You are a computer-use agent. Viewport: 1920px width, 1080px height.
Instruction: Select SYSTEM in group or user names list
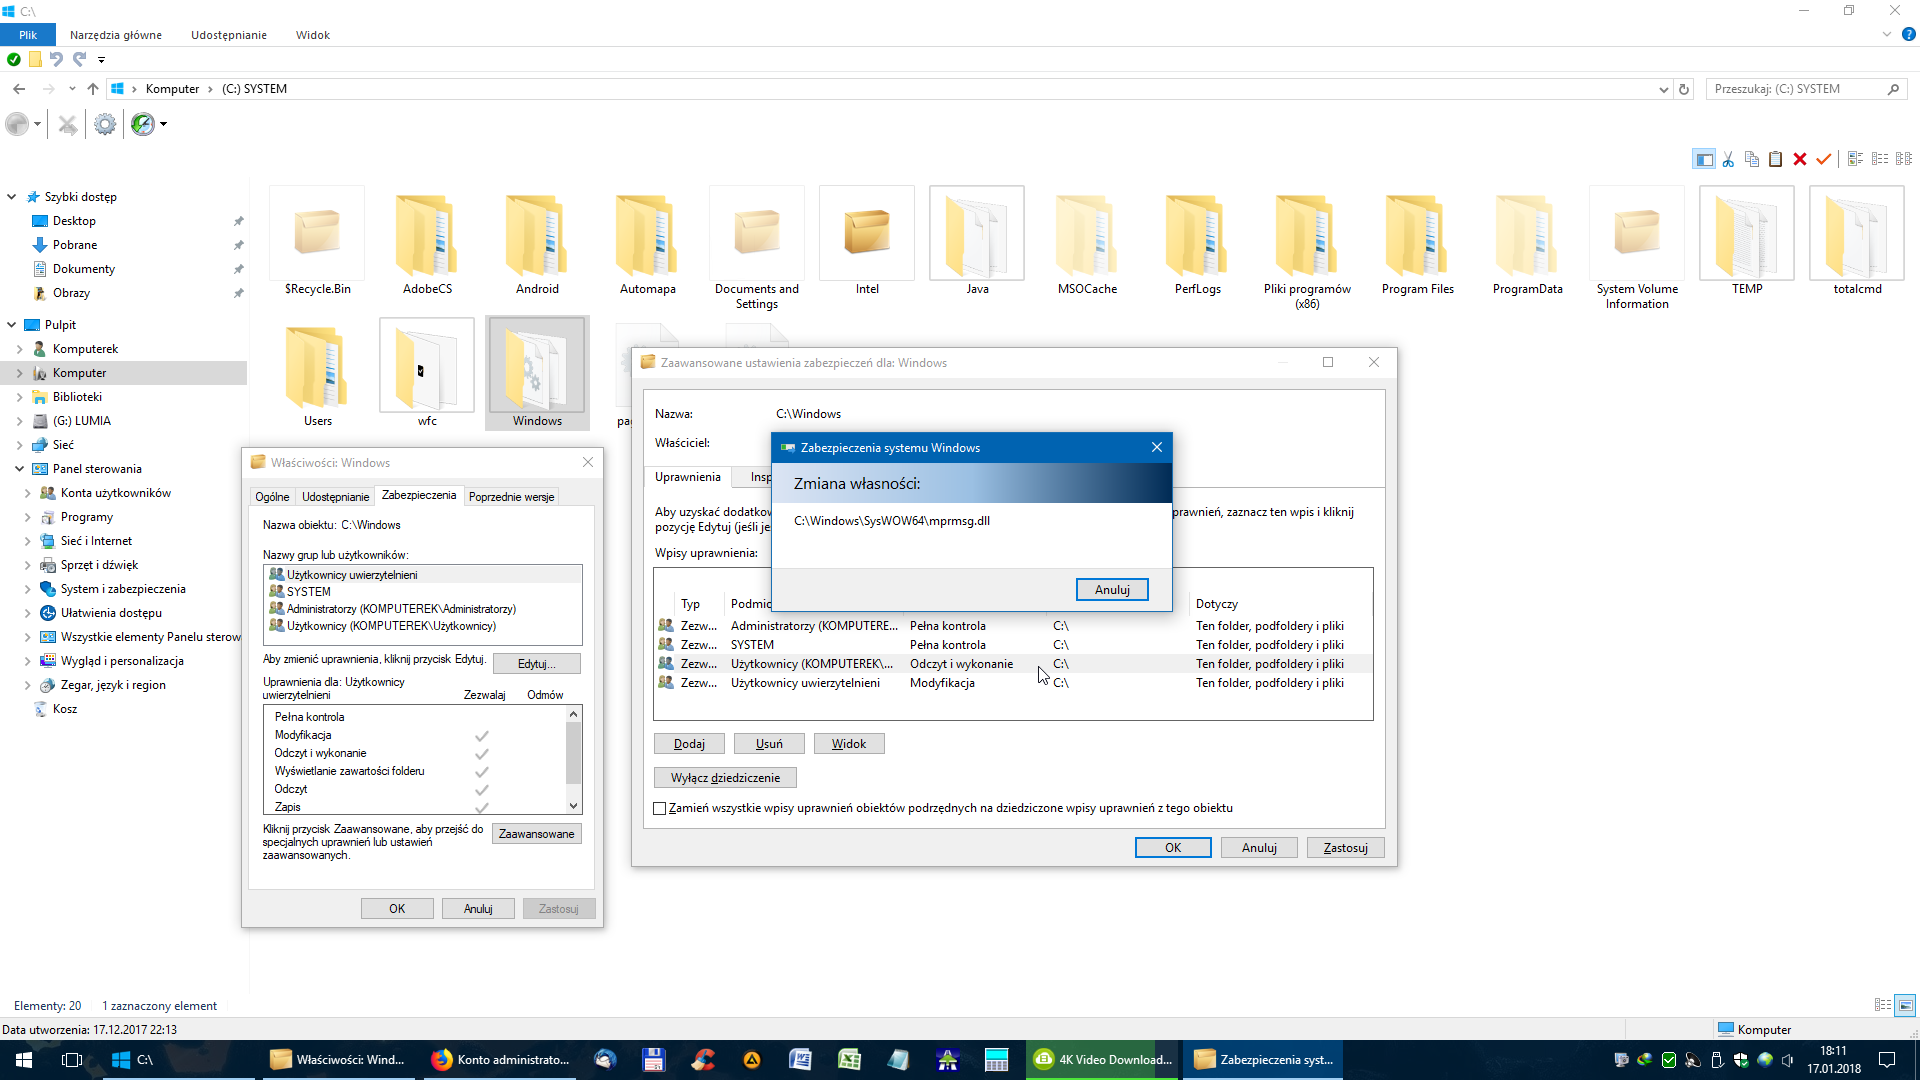423,592
